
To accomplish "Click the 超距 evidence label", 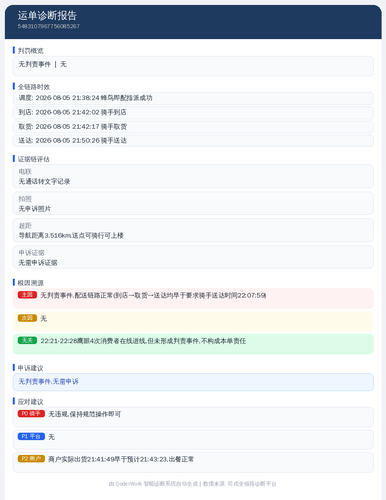I will tap(25, 226).
